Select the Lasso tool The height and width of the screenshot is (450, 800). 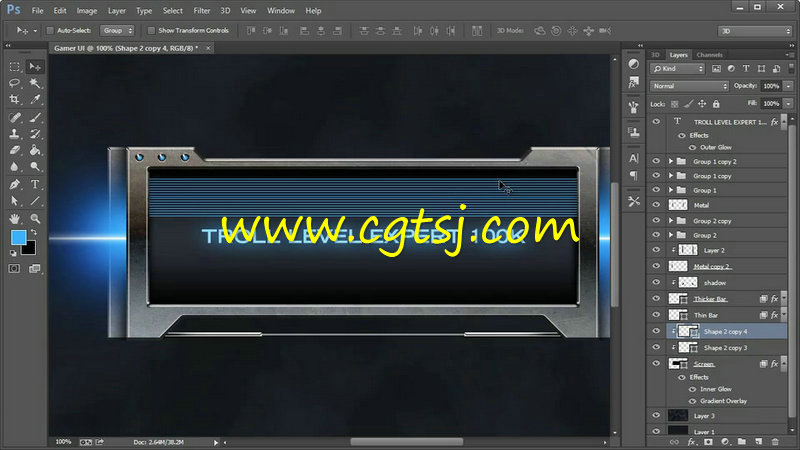[x=14, y=83]
